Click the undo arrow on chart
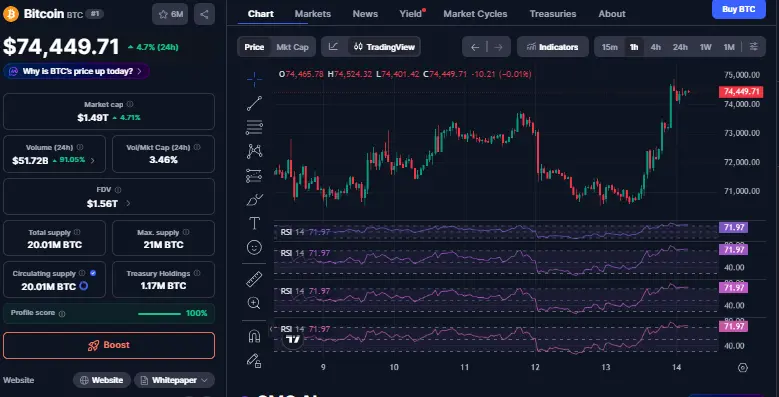The width and height of the screenshot is (779, 397). click(x=475, y=47)
